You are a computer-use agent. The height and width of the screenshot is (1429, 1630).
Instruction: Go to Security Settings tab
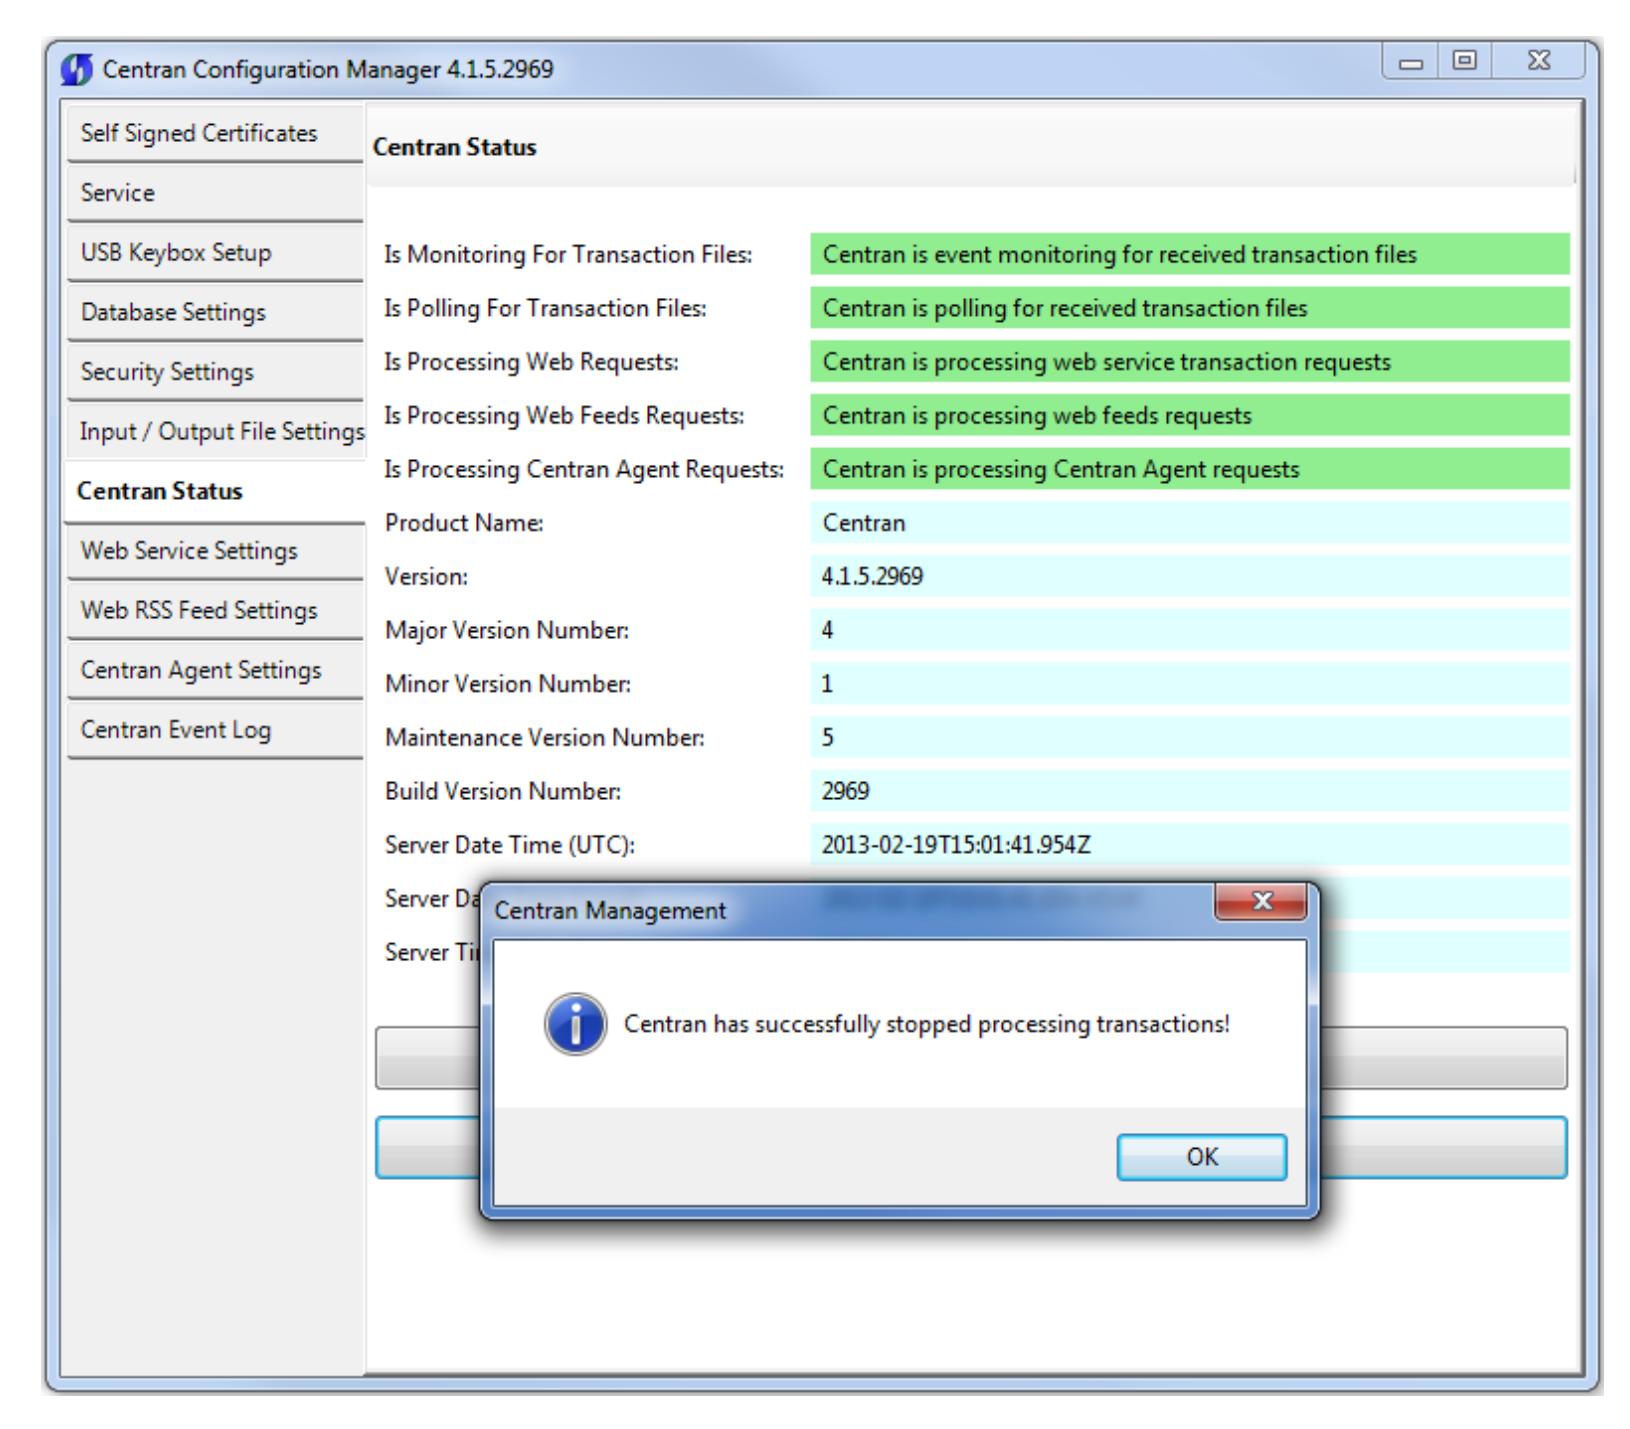[x=214, y=372]
